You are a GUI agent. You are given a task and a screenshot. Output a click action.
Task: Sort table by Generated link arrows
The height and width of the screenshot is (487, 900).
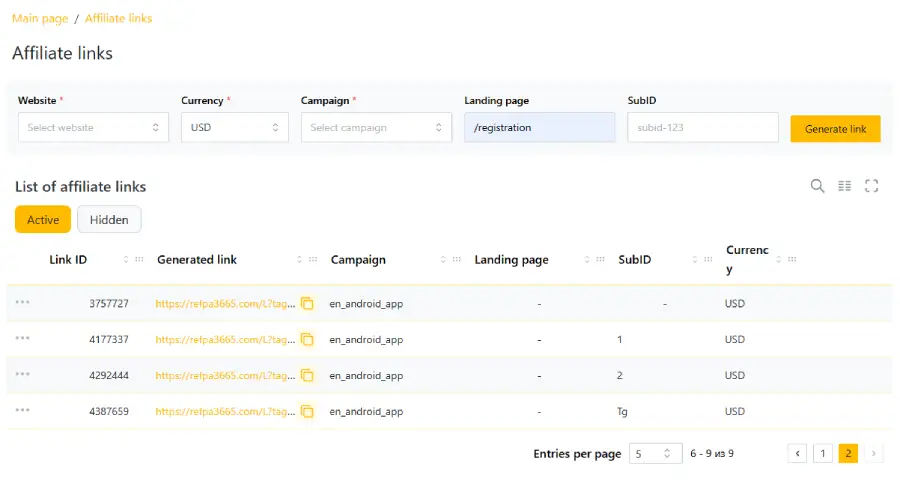tap(299, 260)
